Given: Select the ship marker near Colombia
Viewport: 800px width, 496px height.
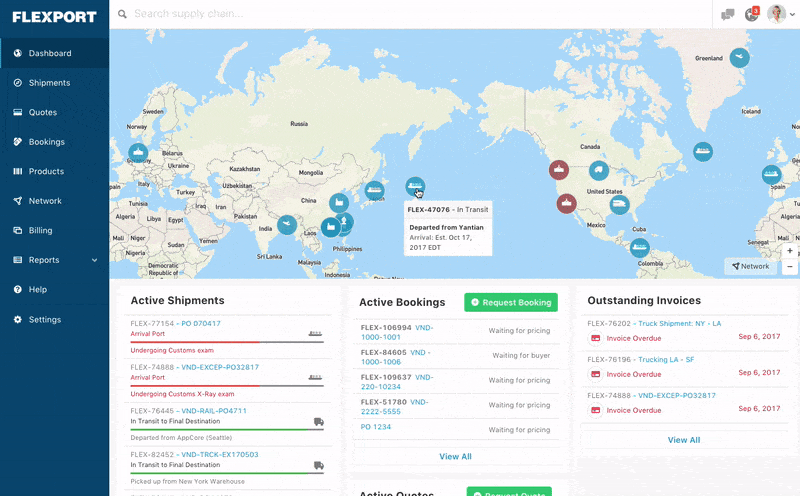Looking at the screenshot, I should (x=639, y=248).
